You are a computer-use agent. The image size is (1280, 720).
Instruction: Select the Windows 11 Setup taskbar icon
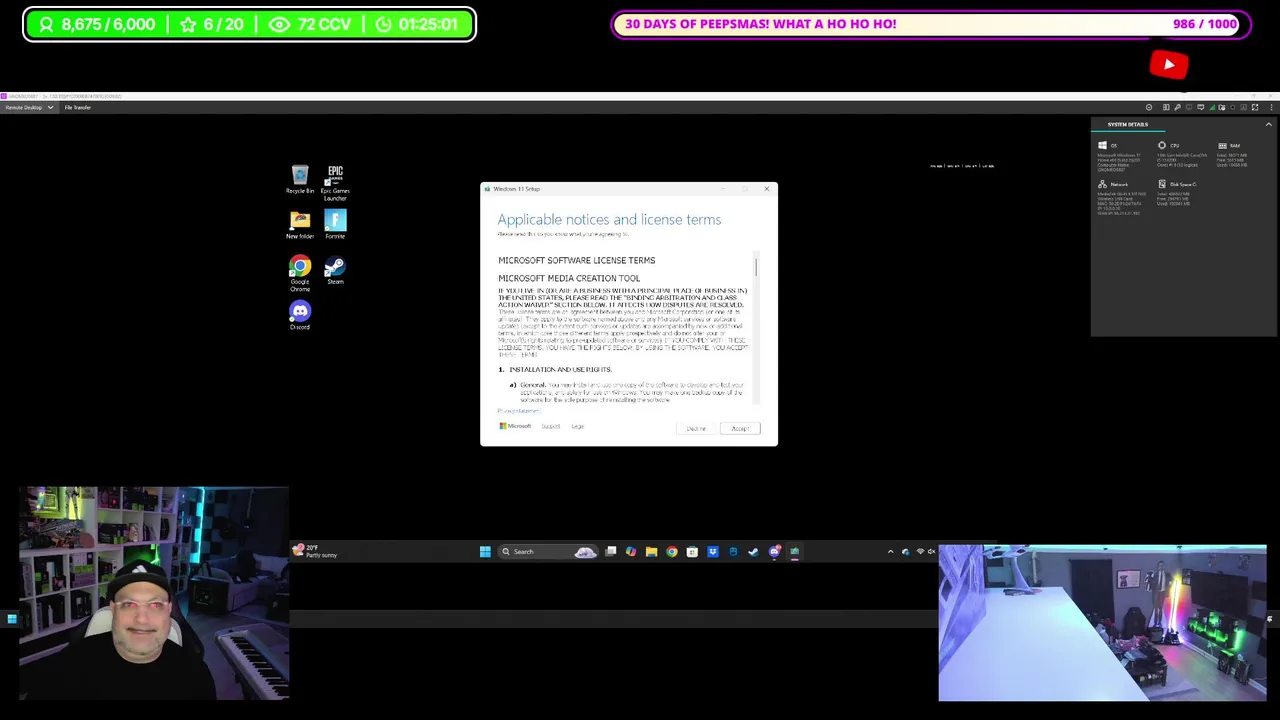[795, 552]
